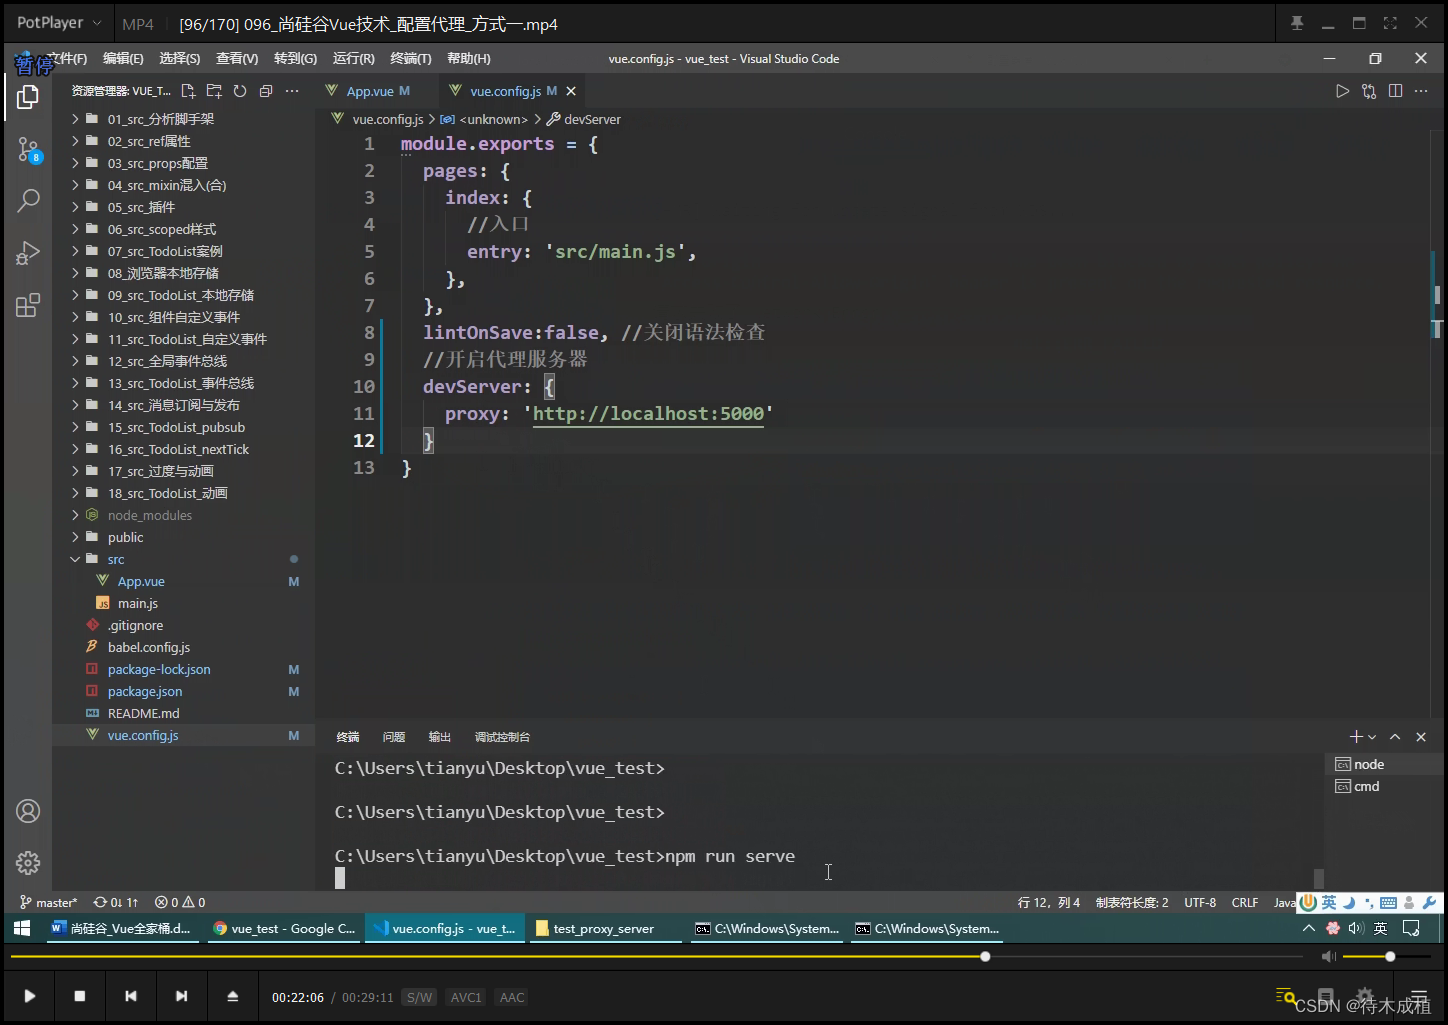Open the Extensions view icon

28,305
